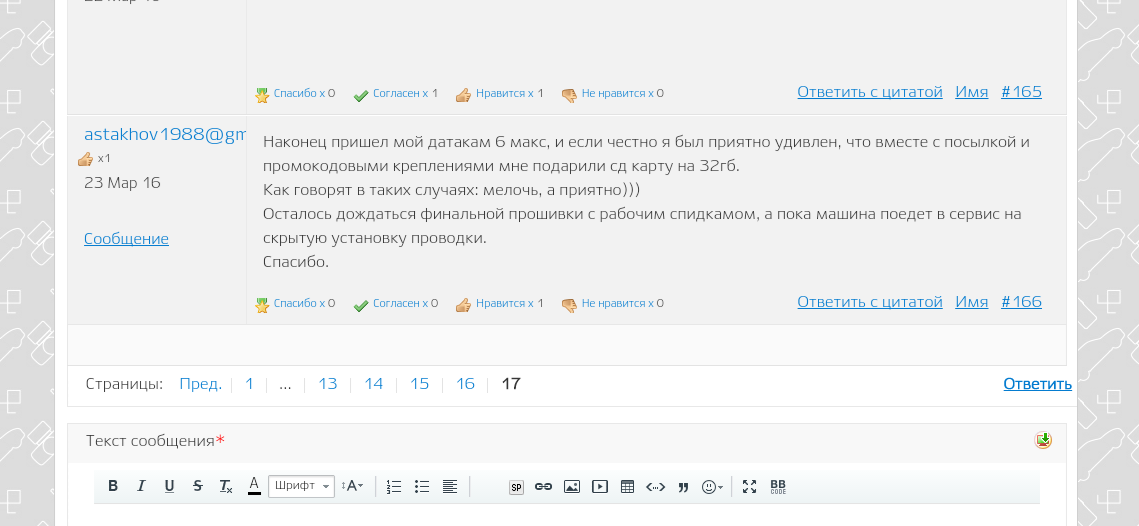The height and width of the screenshot is (526, 1139).
Task: Click the Ответить reply link
Action: click(1037, 384)
